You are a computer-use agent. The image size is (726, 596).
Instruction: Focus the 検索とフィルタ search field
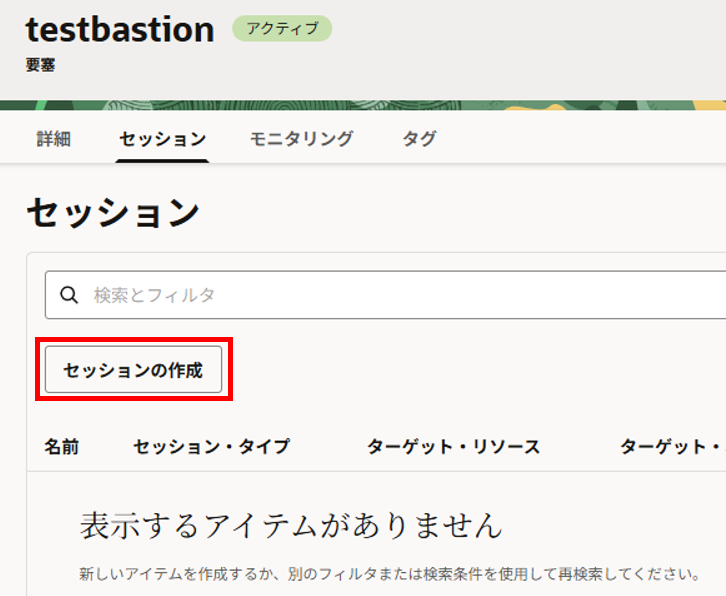[x=400, y=295]
